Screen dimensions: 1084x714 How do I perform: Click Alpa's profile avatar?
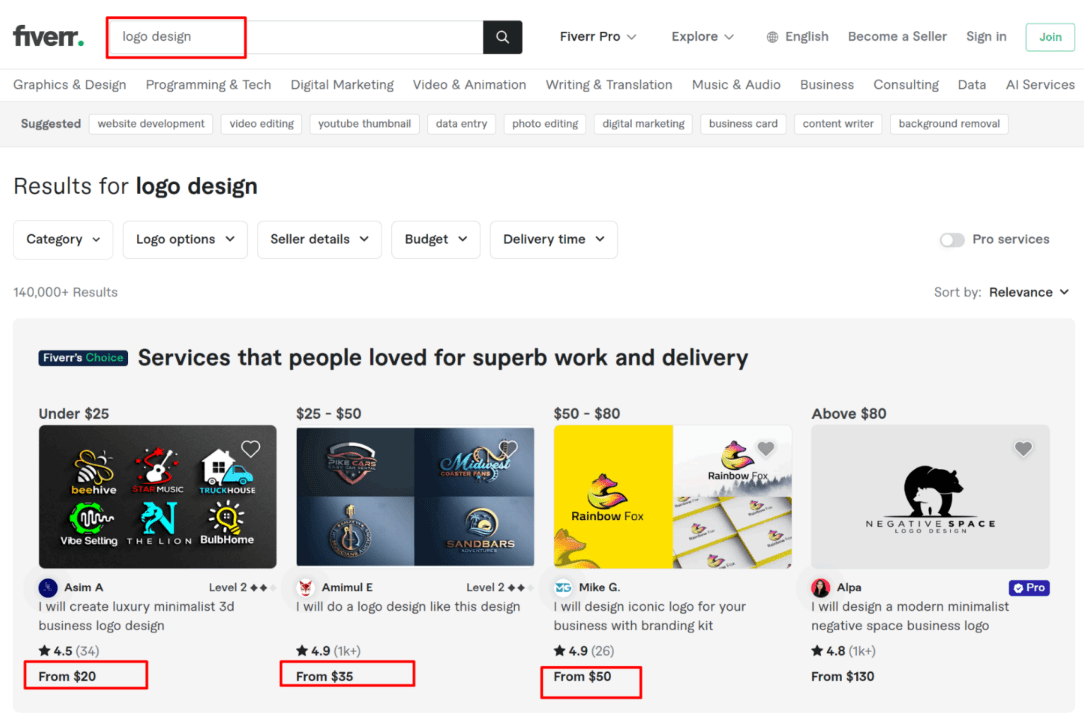coord(821,588)
